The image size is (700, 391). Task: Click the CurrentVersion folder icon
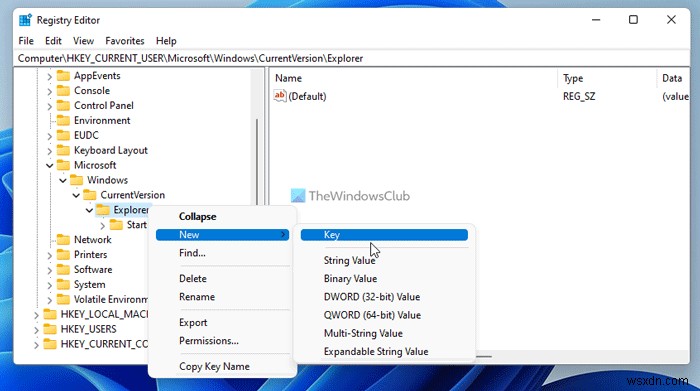(90, 195)
